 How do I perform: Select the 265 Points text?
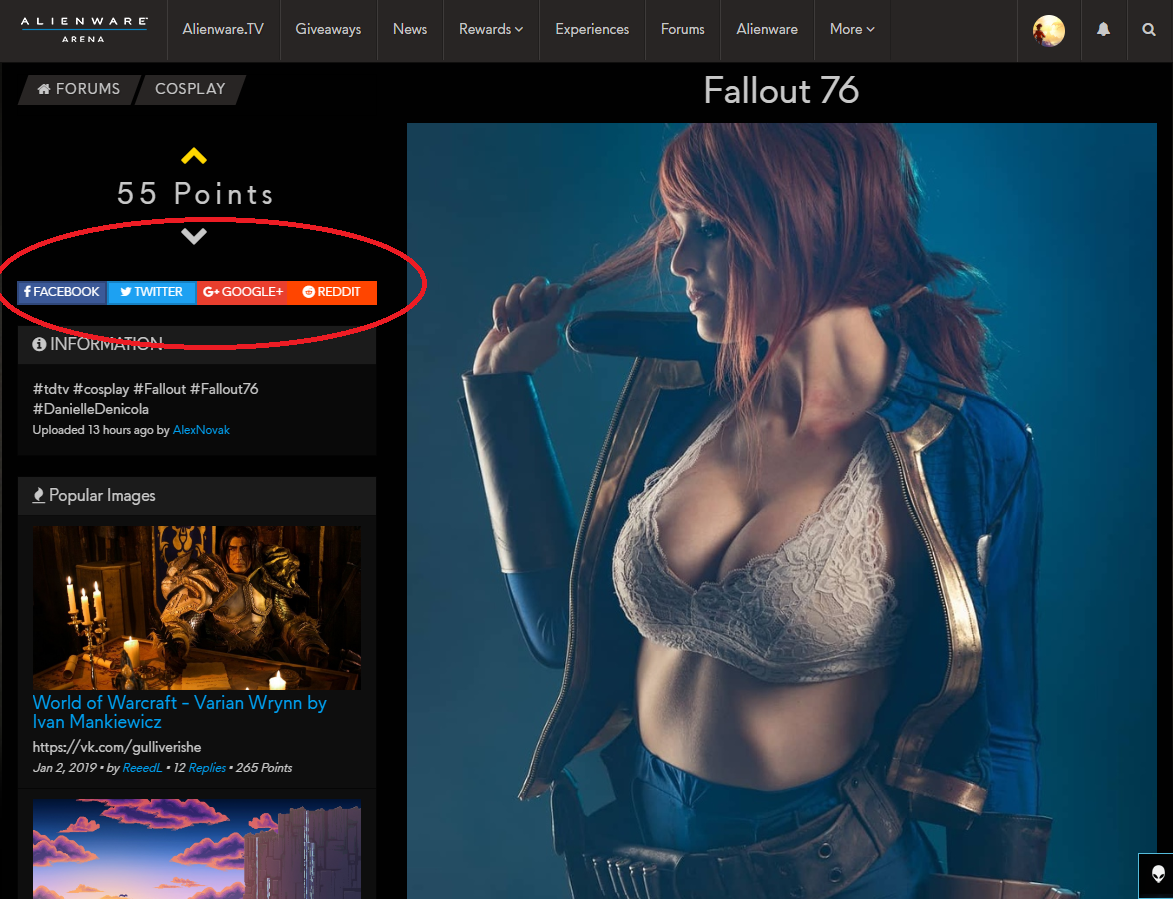click(x=264, y=768)
